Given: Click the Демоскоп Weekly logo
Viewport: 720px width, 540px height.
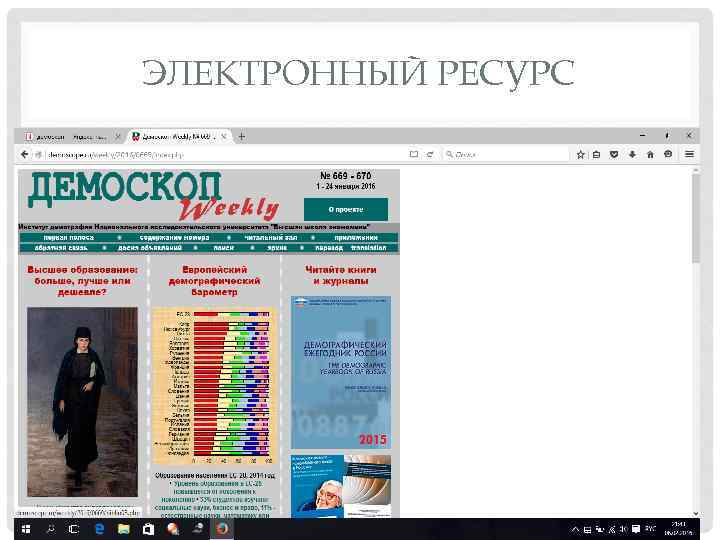Looking at the screenshot, I should point(154,196).
